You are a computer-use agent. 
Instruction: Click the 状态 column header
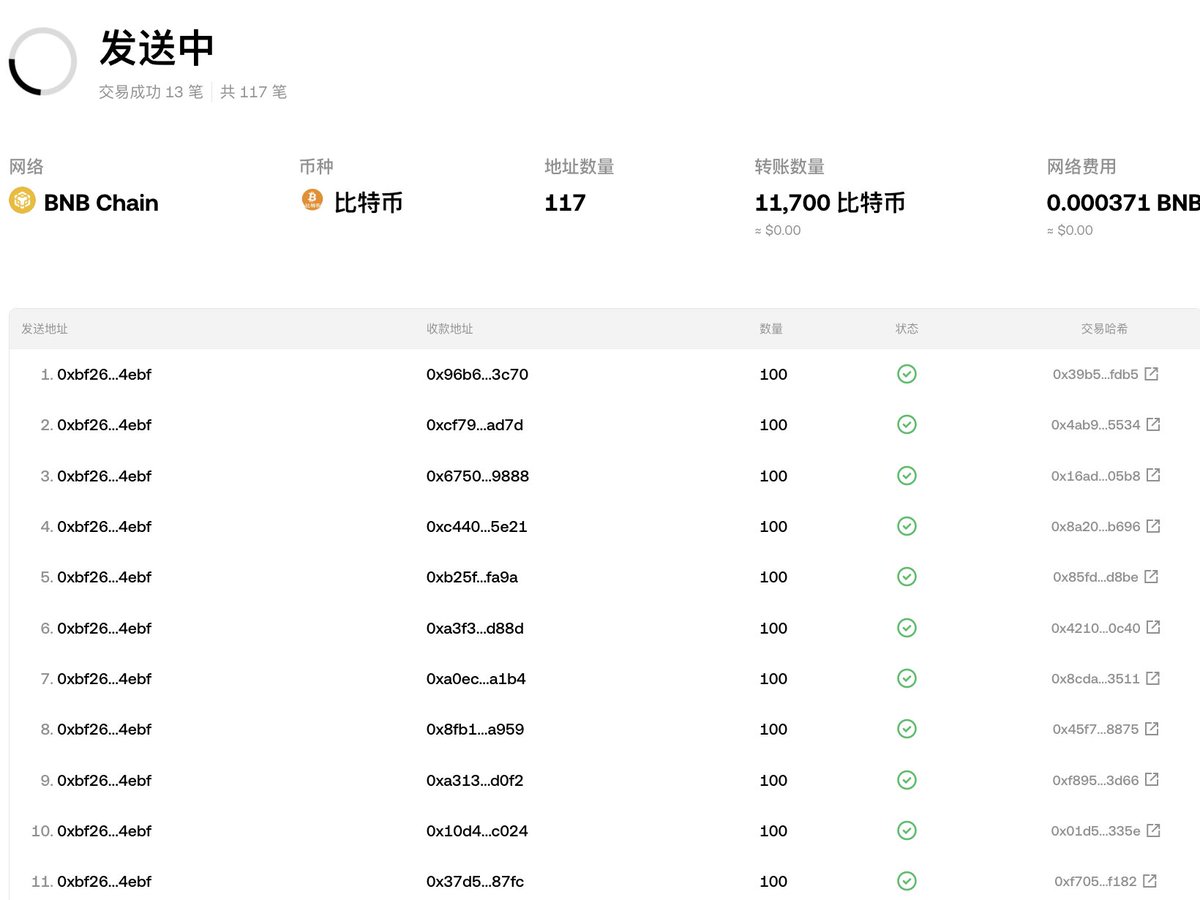[x=907, y=328]
